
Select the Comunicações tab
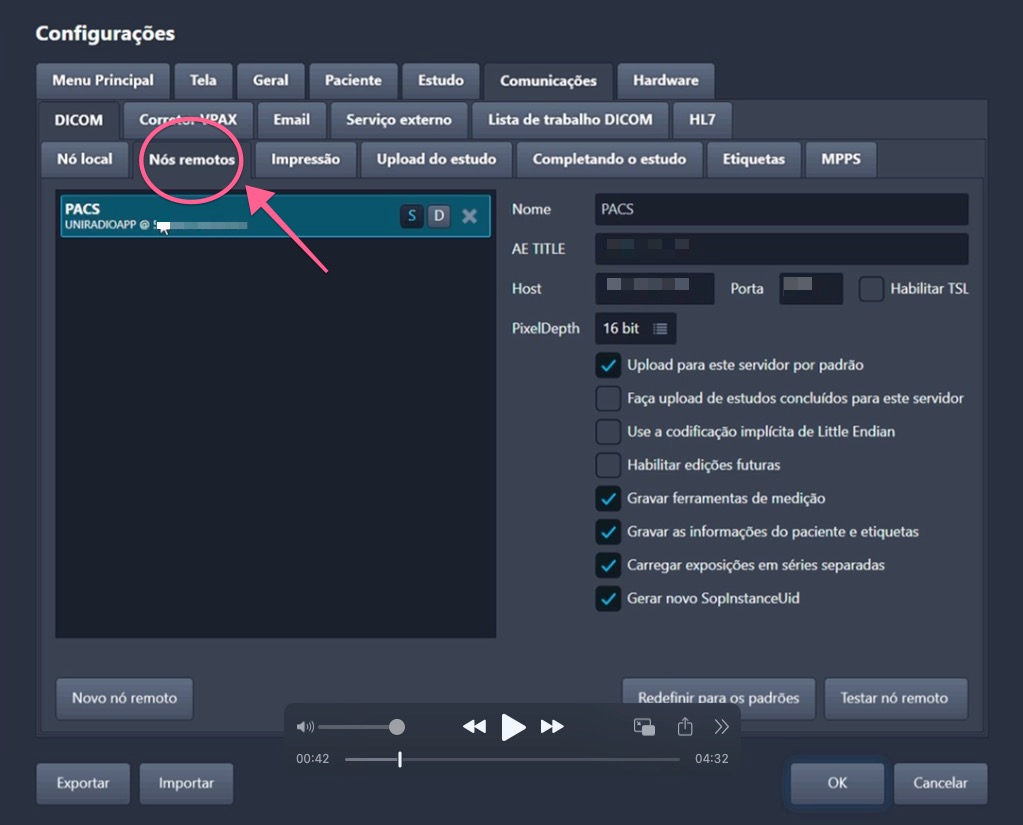point(548,81)
